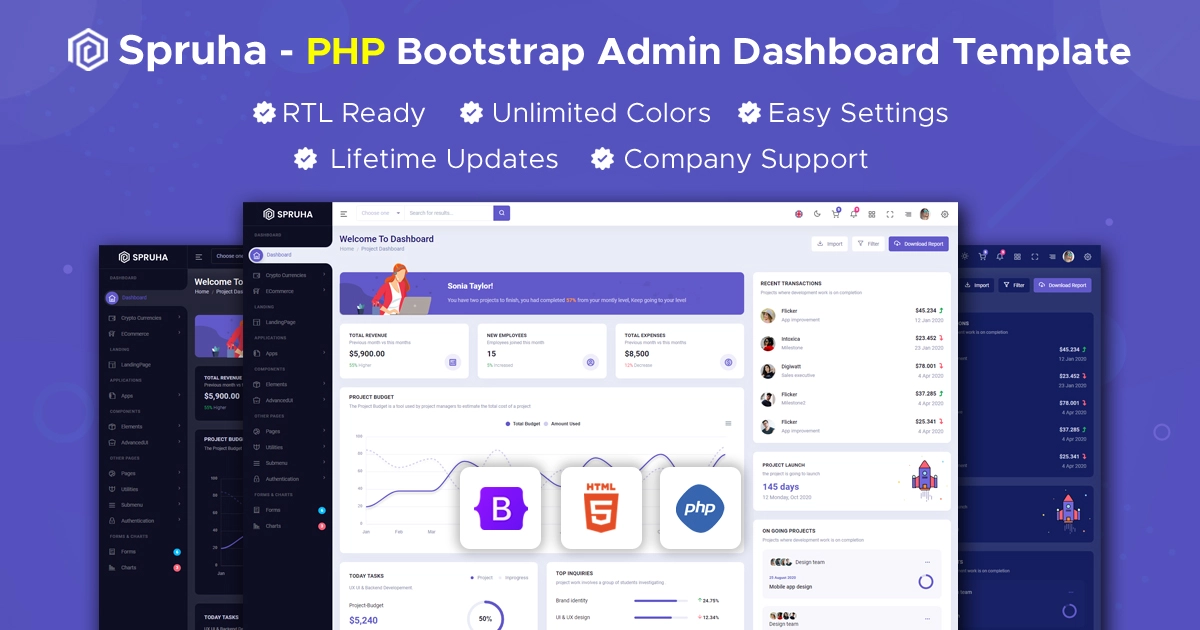The height and width of the screenshot is (630, 1200).
Task: Click the Import button in light dashboard
Action: click(829, 243)
